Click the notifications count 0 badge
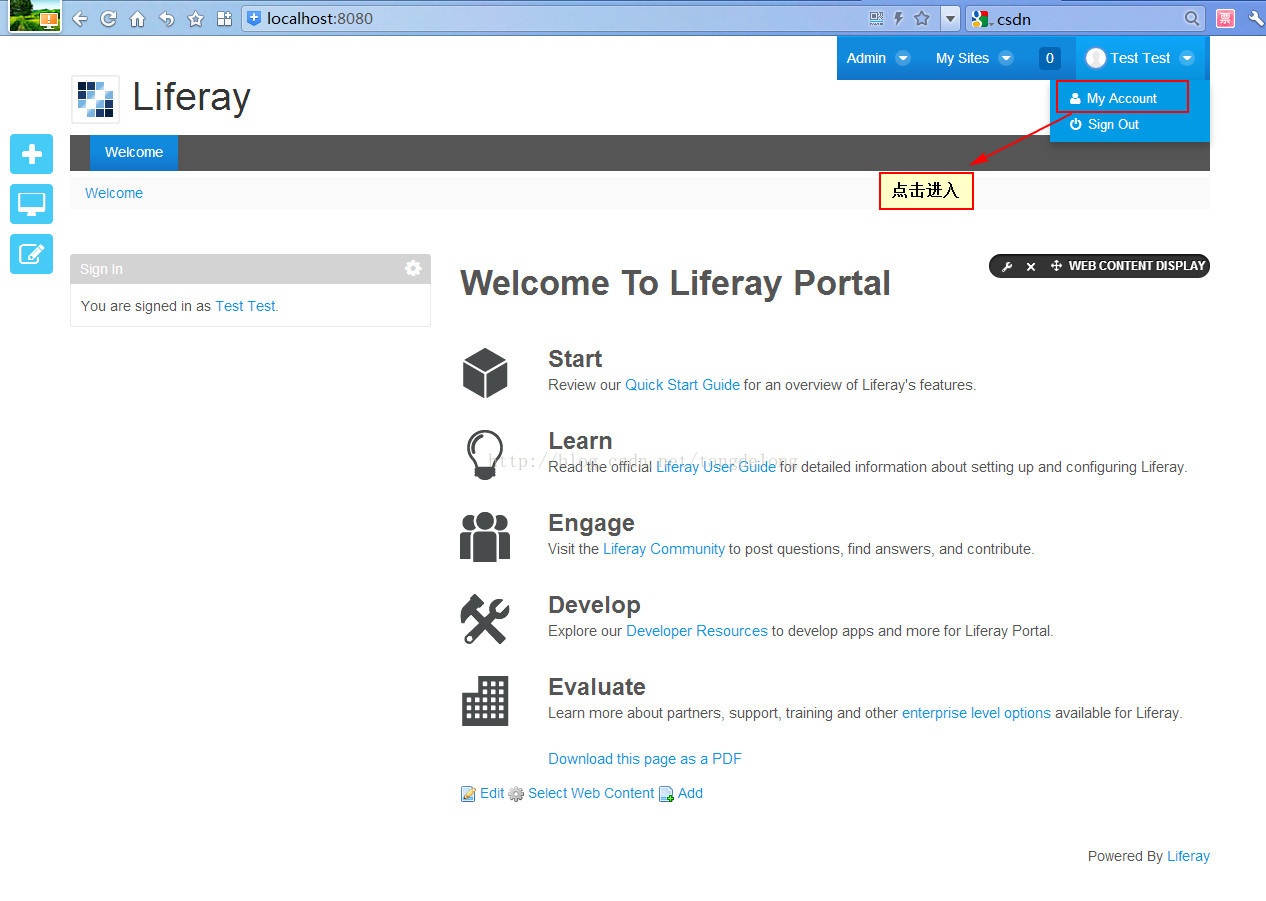This screenshot has height=901, width=1266. [x=1049, y=58]
